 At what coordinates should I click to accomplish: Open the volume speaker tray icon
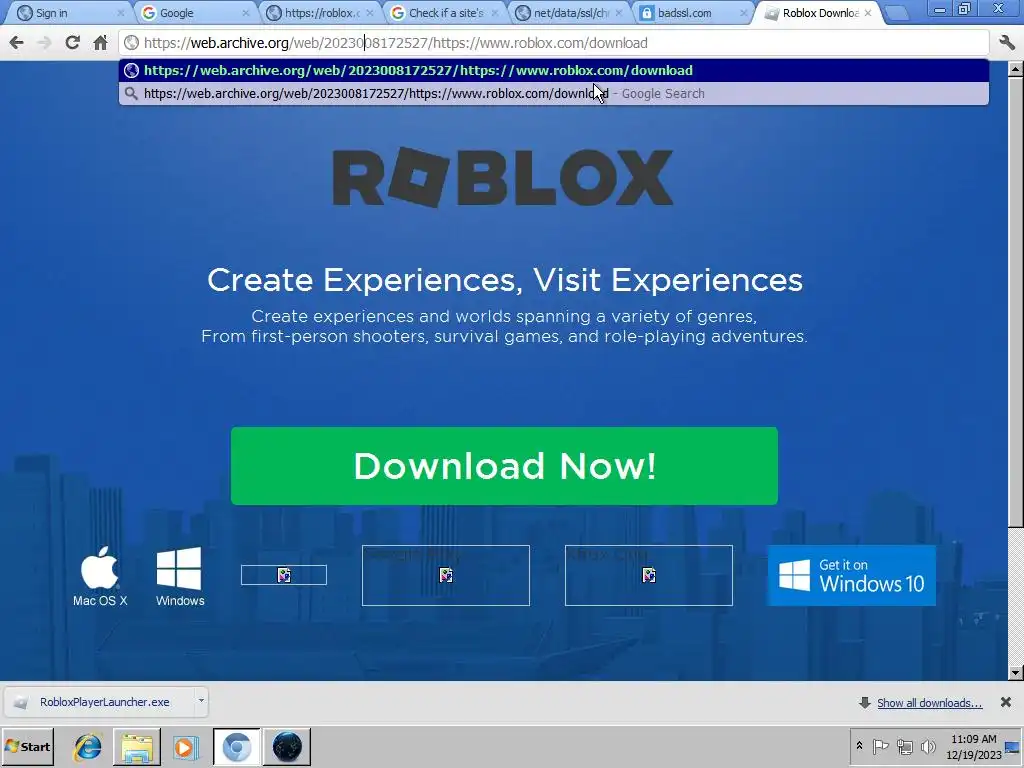click(928, 746)
